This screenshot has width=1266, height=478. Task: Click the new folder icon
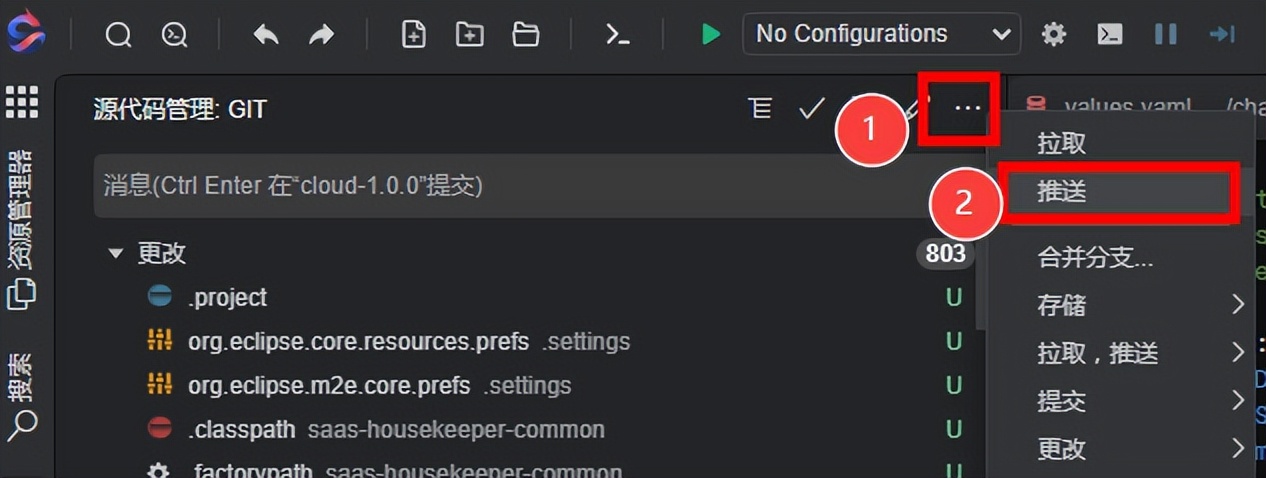coord(469,35)
